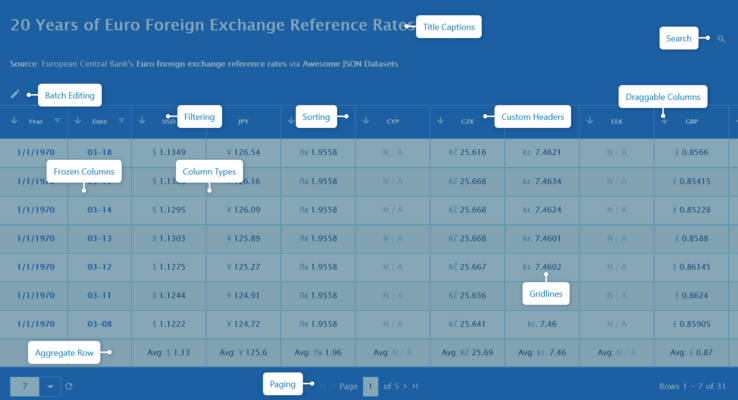Click the sort arrow in EEK header
This screenshot has height=400, width=738.
point(590,121)
